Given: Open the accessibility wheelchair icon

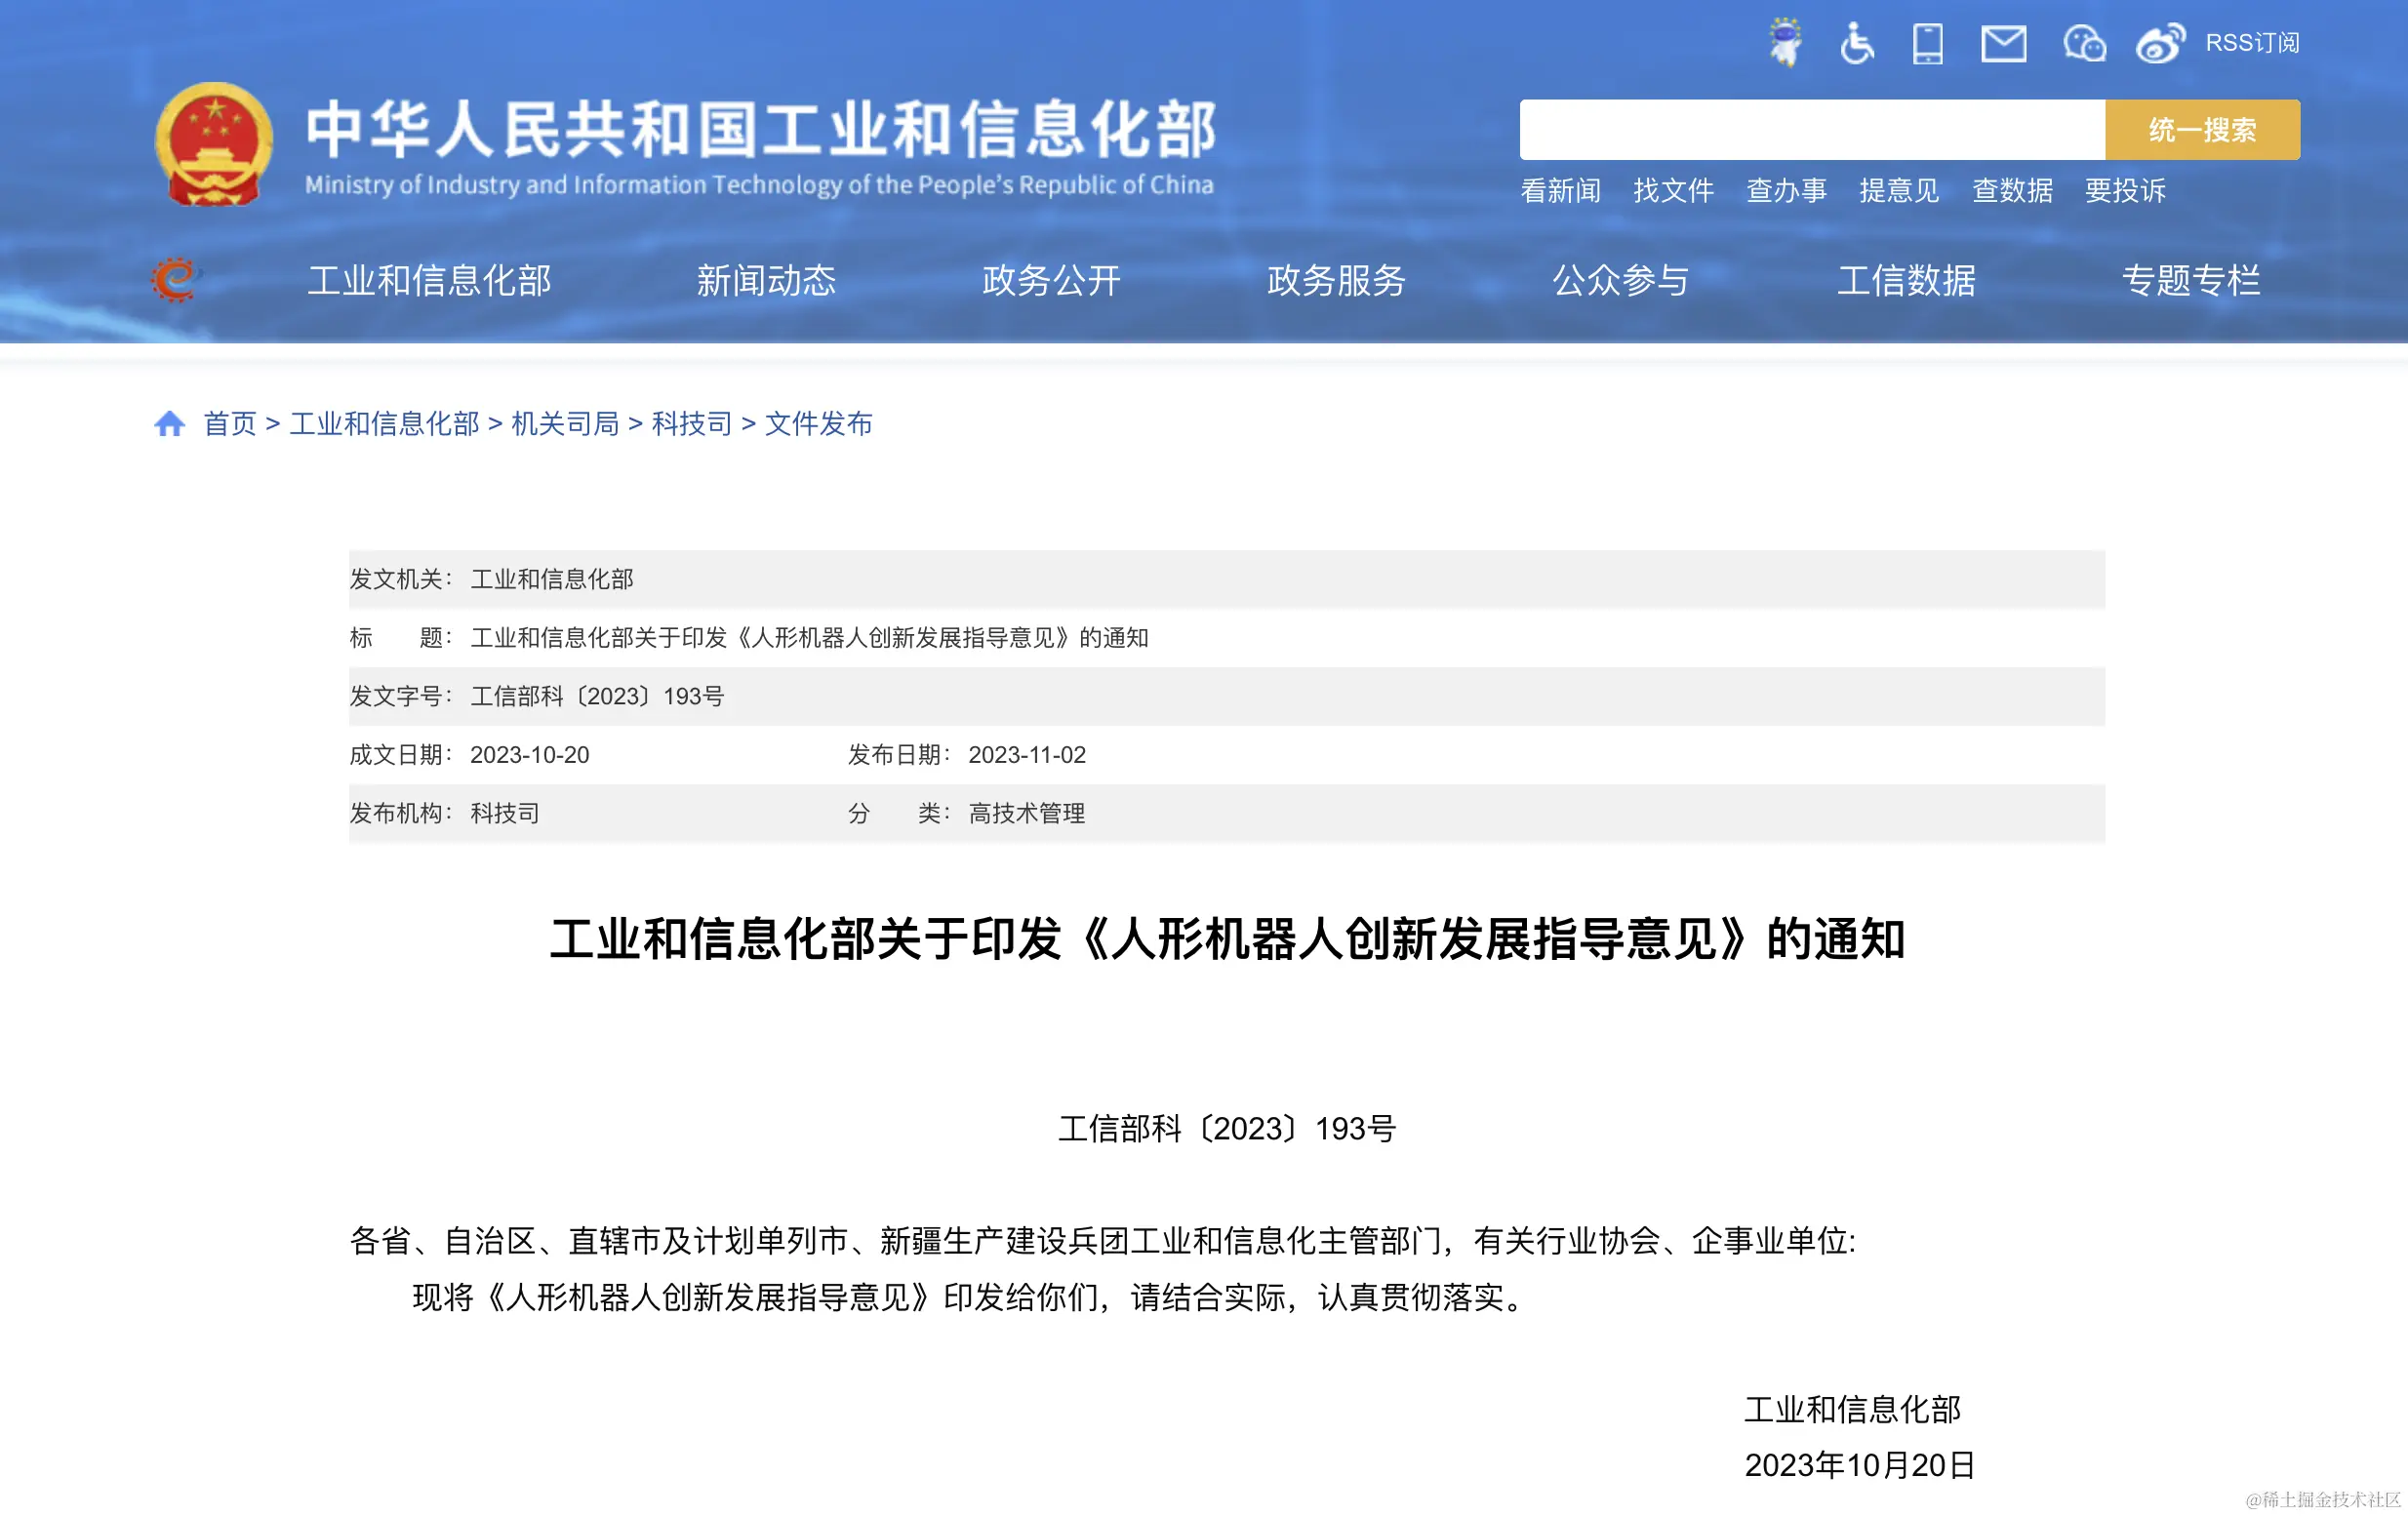Looking at the screenshot, I should click(x=1856, y=43).
